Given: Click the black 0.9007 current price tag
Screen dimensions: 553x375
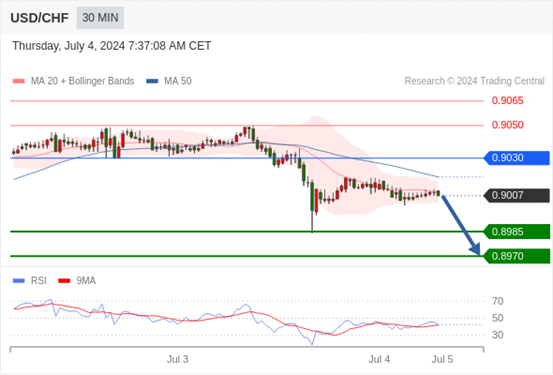Looking at the screenshot, I should (x=517, y=195).
